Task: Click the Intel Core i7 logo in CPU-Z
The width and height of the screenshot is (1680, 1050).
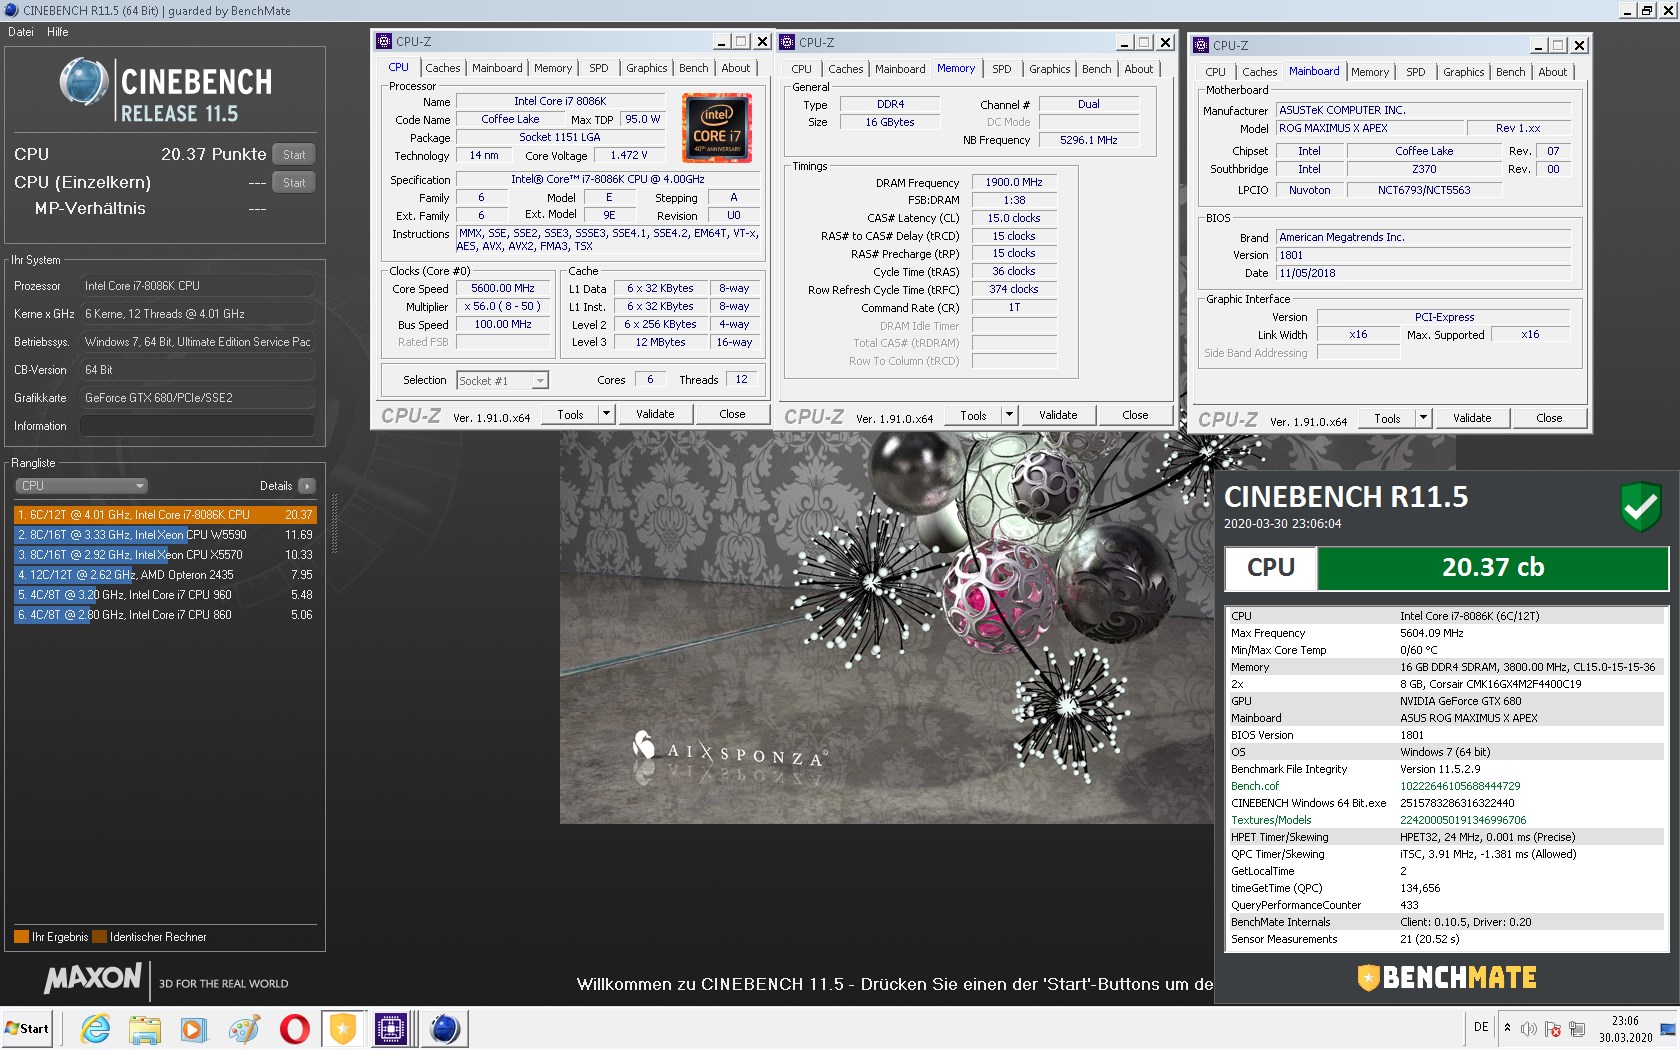Action: 717,127
